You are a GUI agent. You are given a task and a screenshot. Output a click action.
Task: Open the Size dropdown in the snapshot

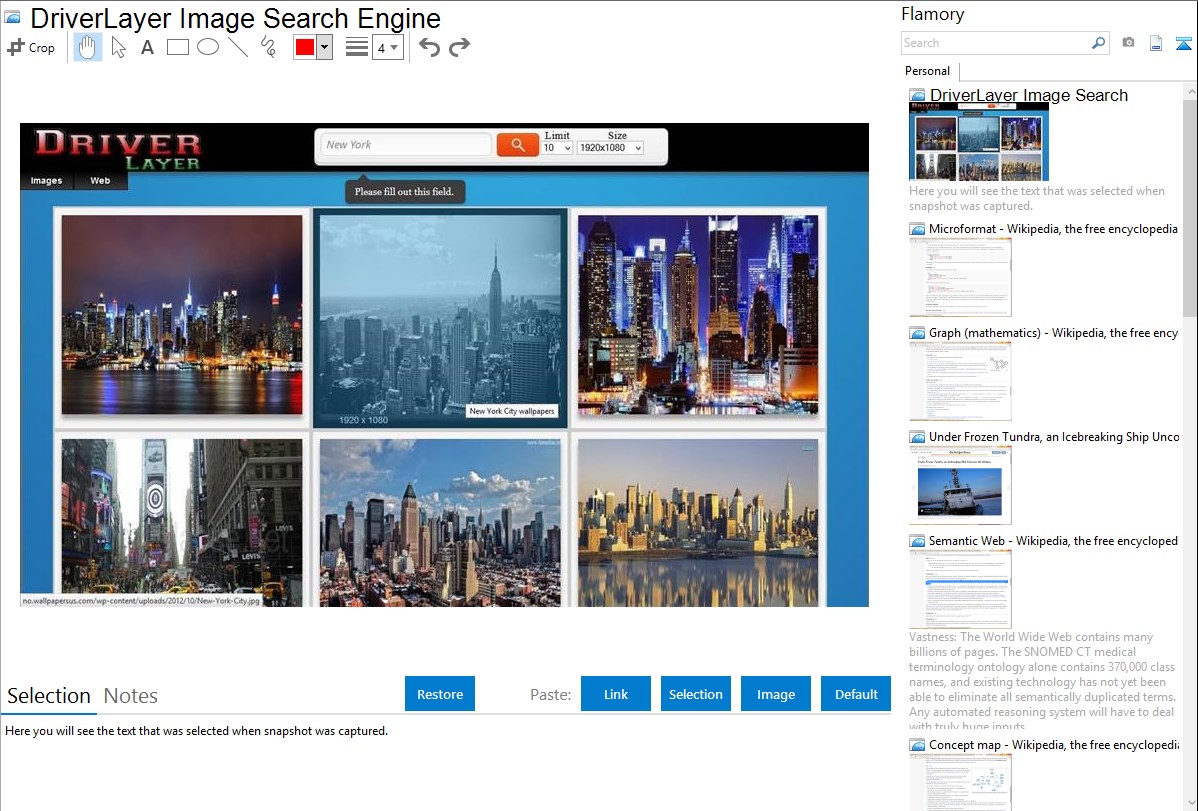point(609,148)
